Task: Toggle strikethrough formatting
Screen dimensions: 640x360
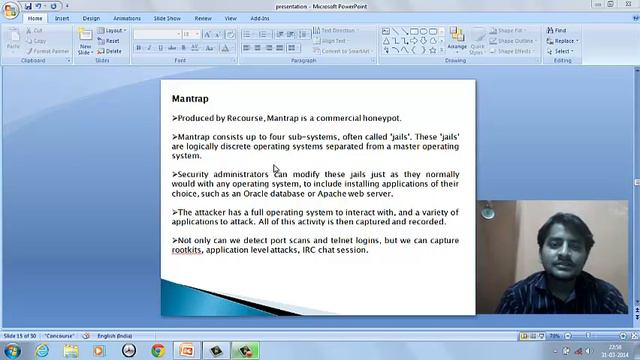Action: point(172,48)
